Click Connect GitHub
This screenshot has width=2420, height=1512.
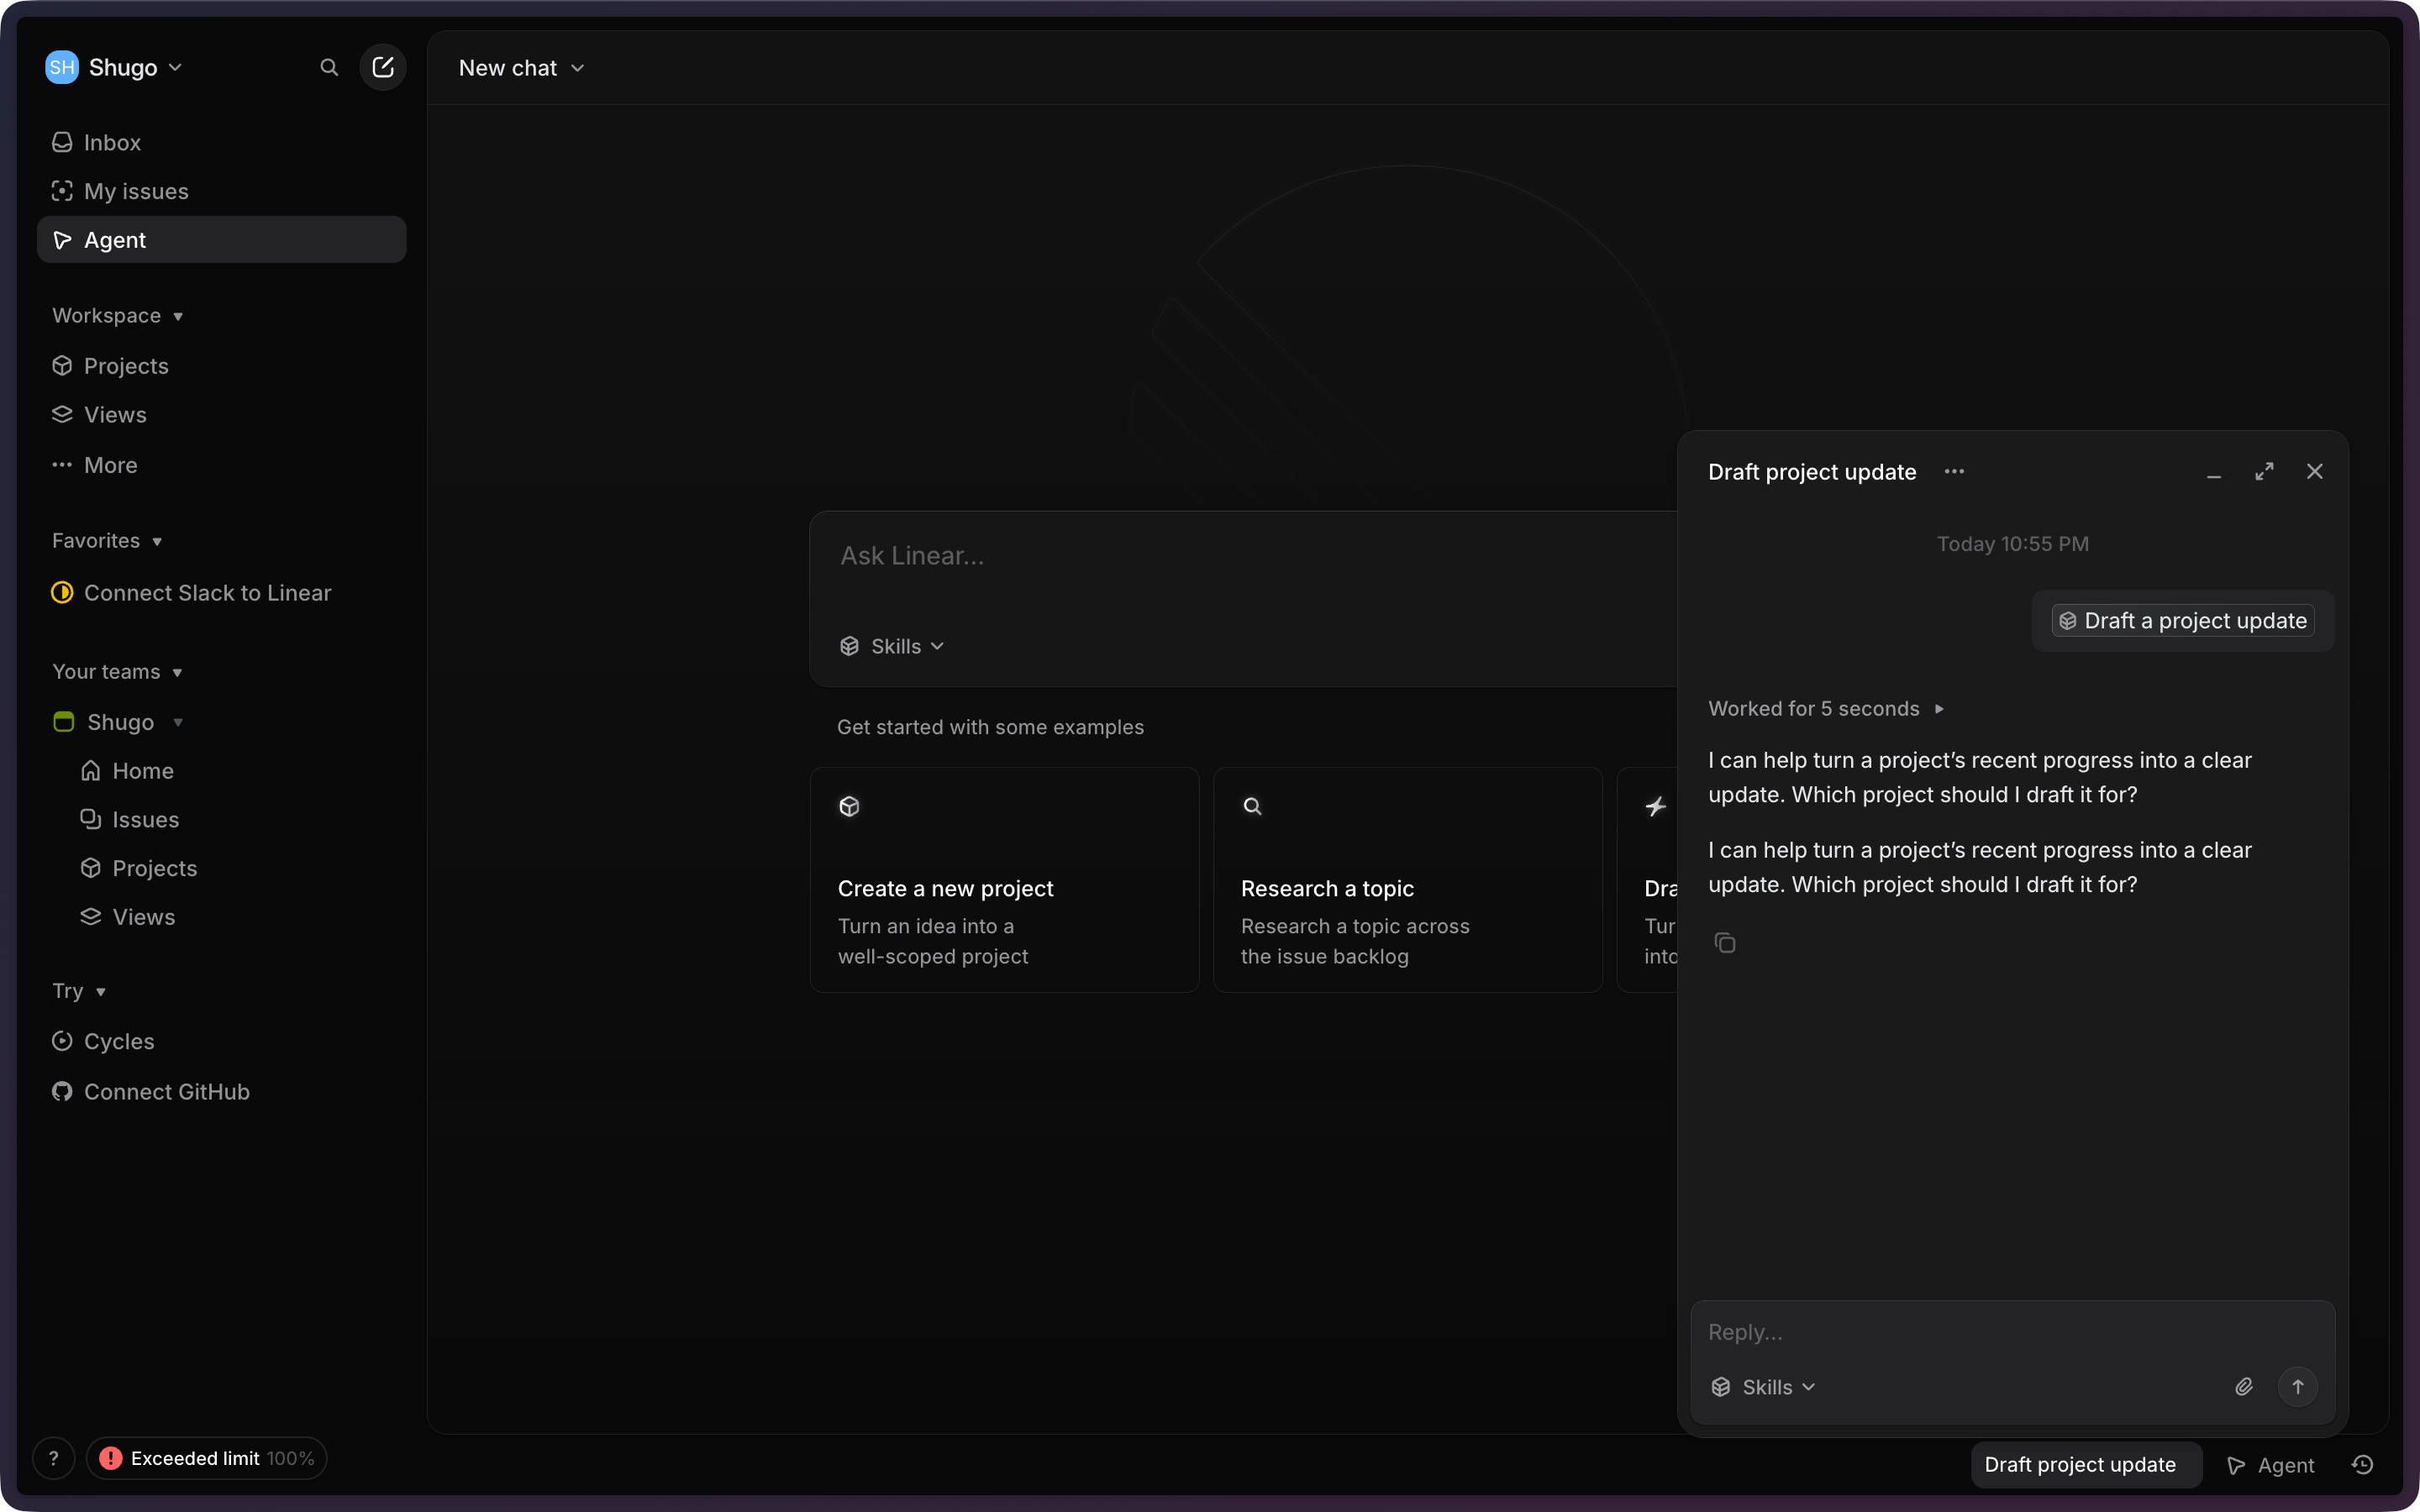221,1092
